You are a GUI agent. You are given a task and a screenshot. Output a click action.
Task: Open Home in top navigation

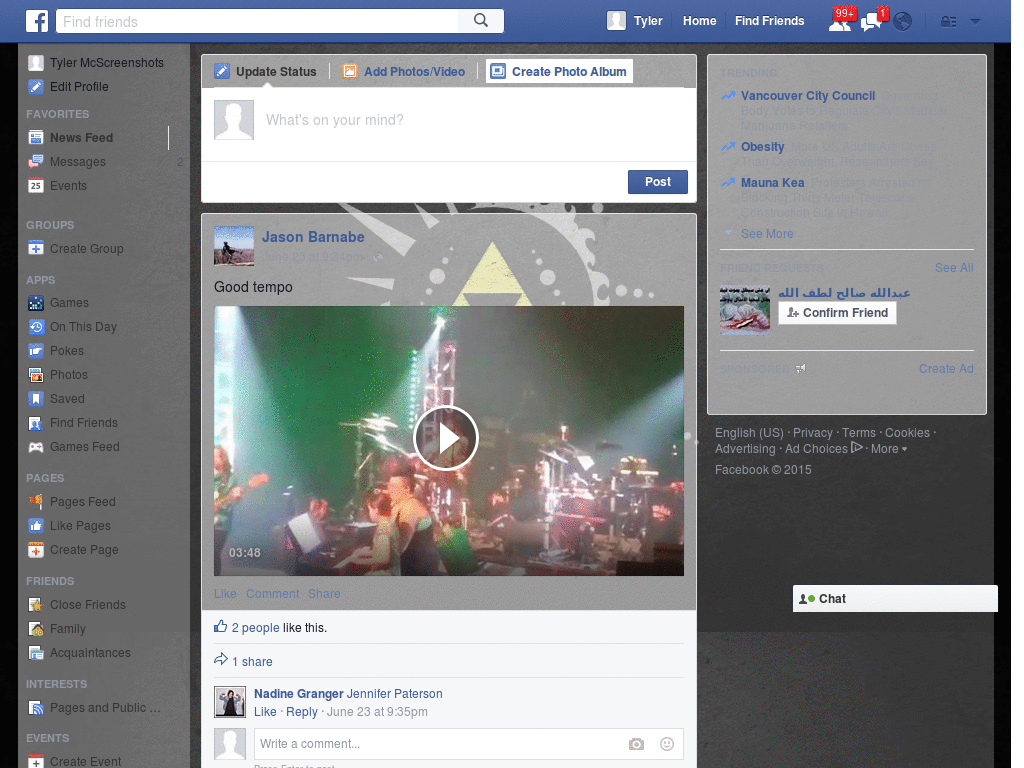click(699, 21)
